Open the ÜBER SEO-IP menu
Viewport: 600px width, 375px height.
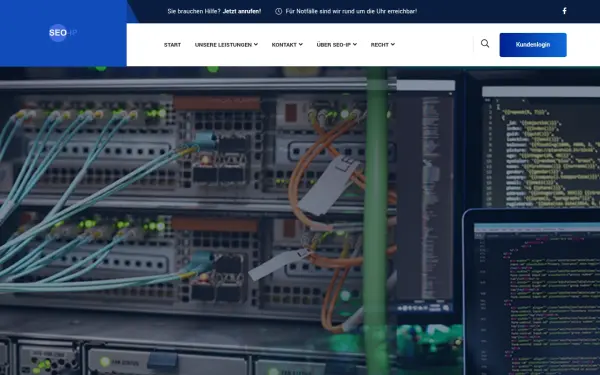tap(337, 45)
